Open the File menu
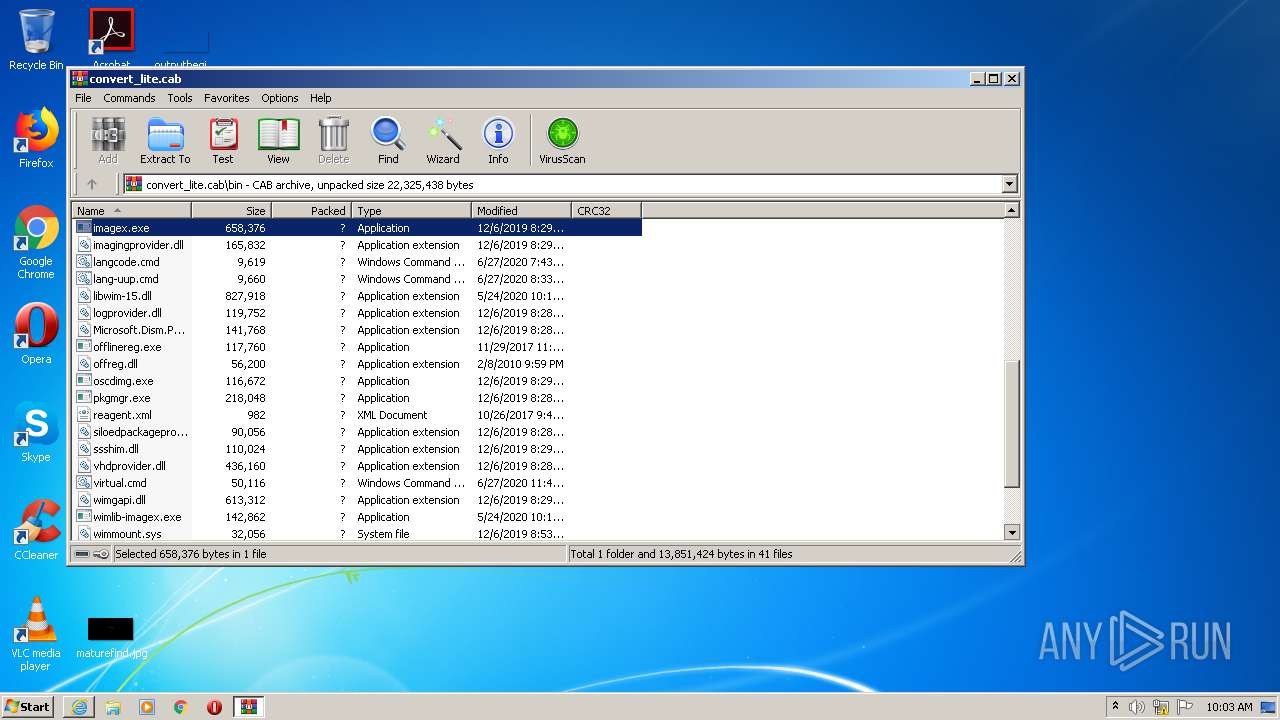 [83, 98]
